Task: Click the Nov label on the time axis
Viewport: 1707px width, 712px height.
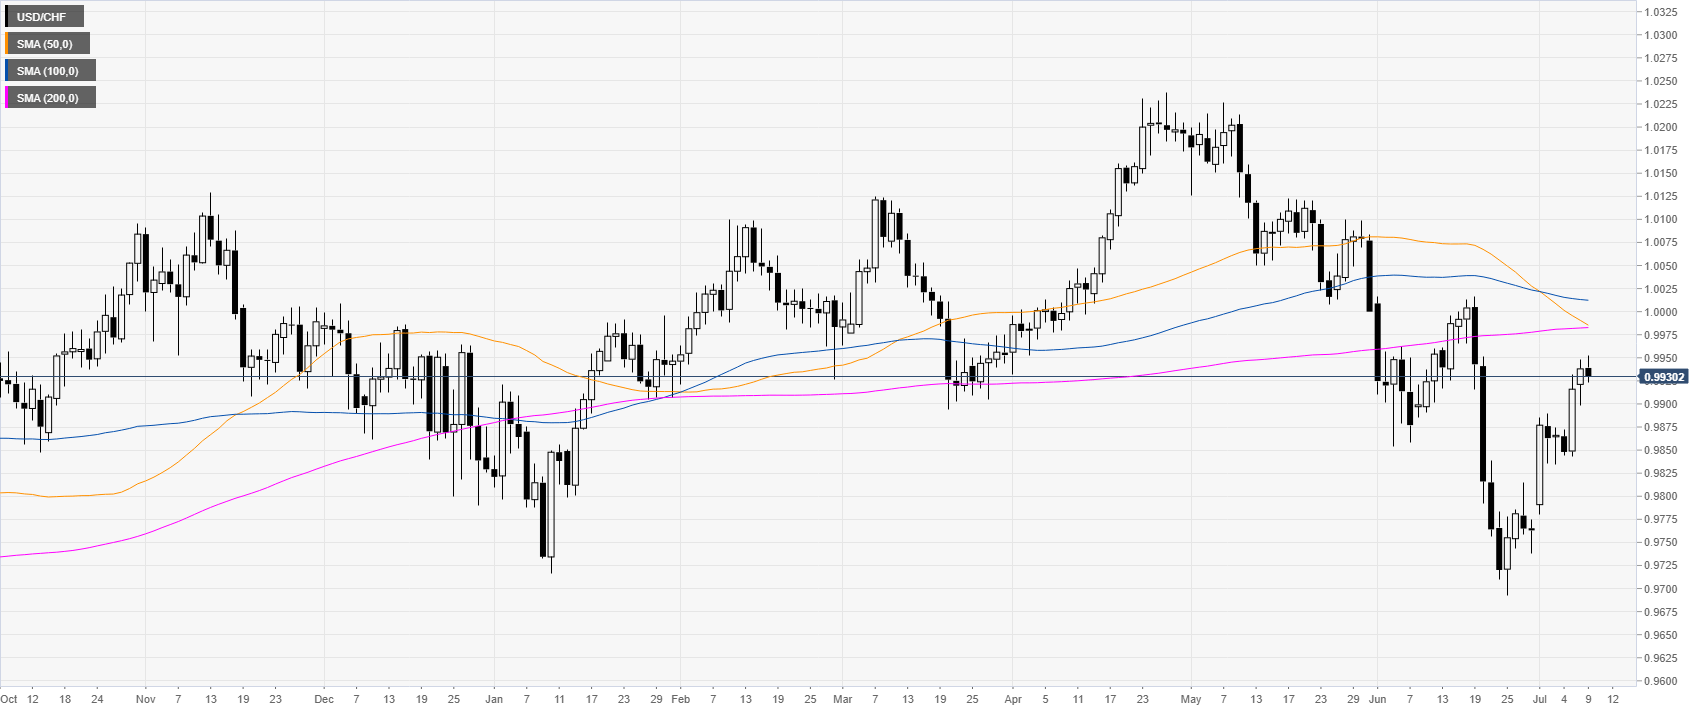Action: (145, 699)
